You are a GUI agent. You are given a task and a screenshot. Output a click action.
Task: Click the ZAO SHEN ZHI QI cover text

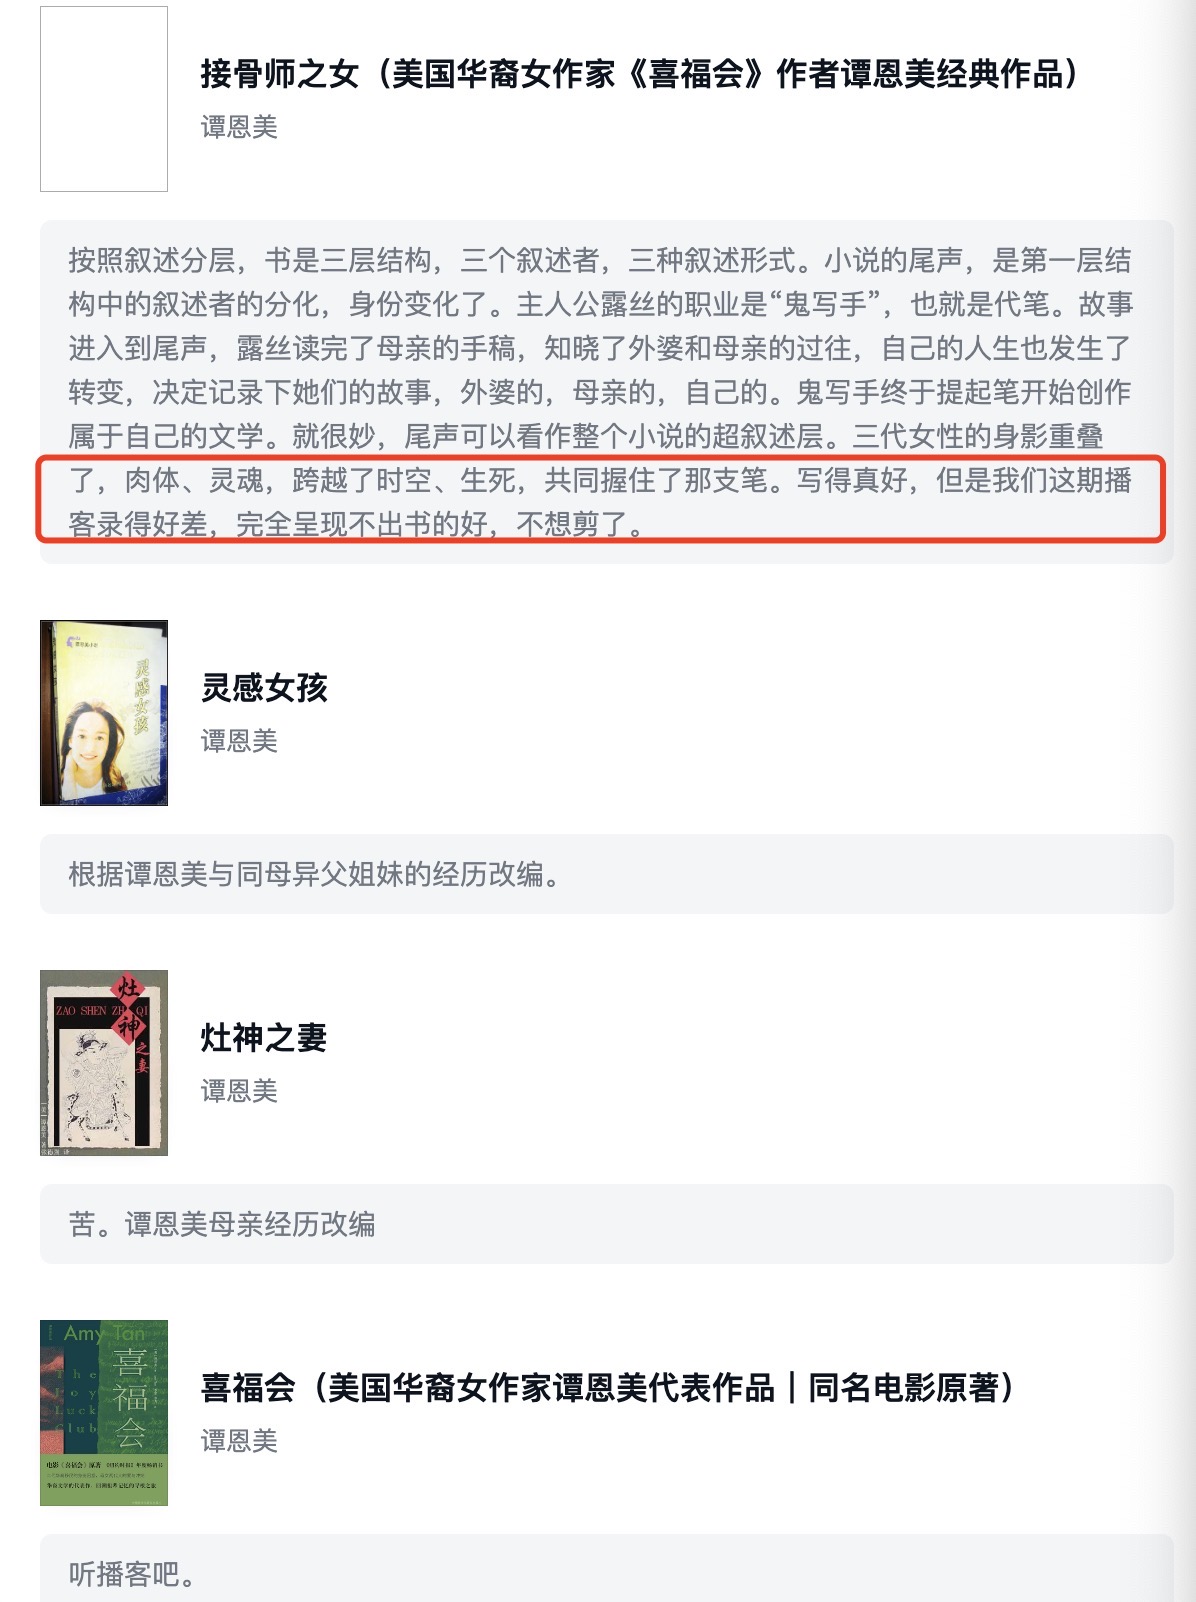click(100, 1011)
